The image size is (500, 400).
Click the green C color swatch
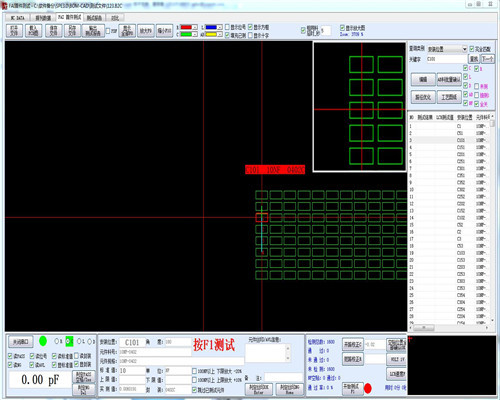pos(186,34)
